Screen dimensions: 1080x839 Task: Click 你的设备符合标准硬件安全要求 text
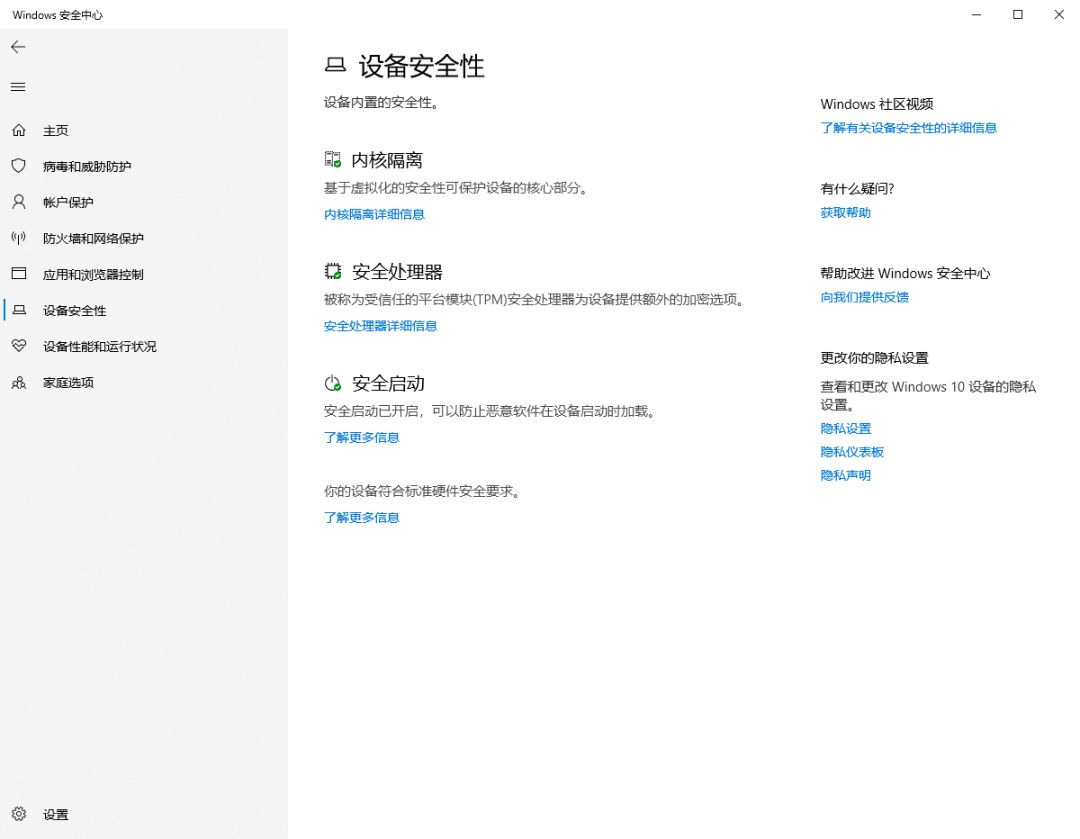(x=422, y=491)
